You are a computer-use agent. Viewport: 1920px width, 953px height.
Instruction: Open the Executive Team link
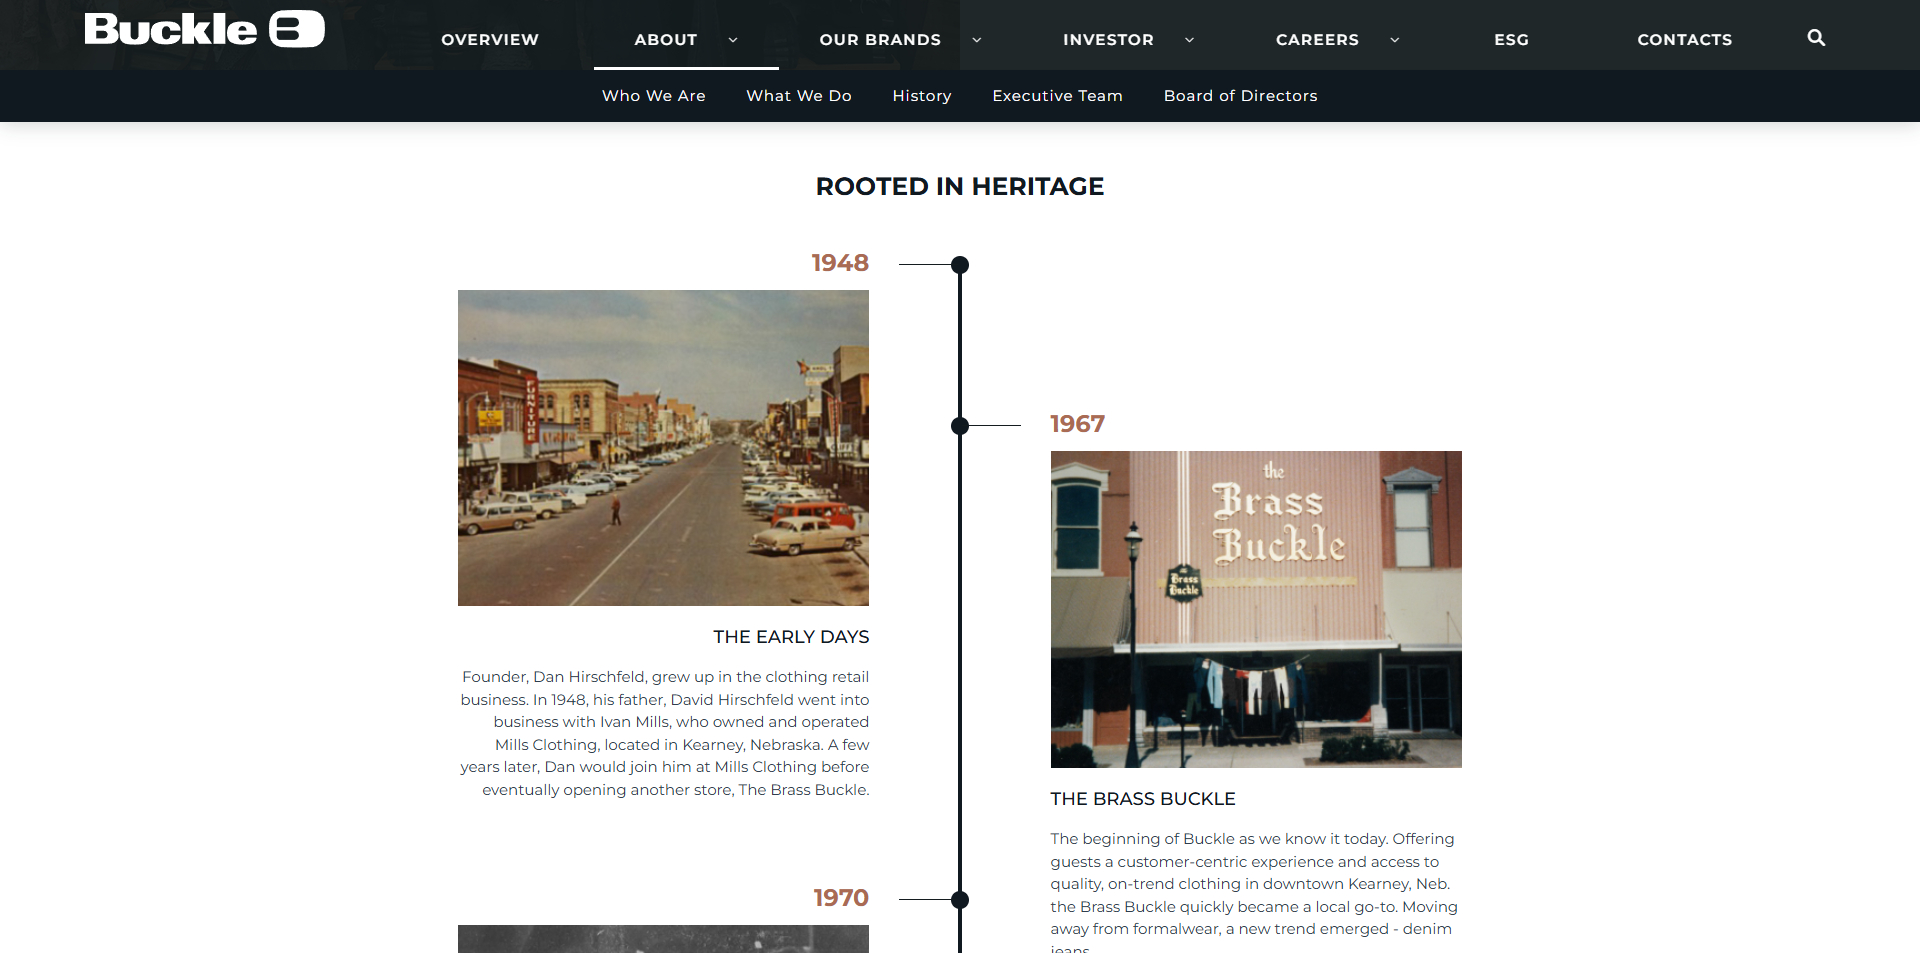pyautogui.click(x=1057, y=96)
